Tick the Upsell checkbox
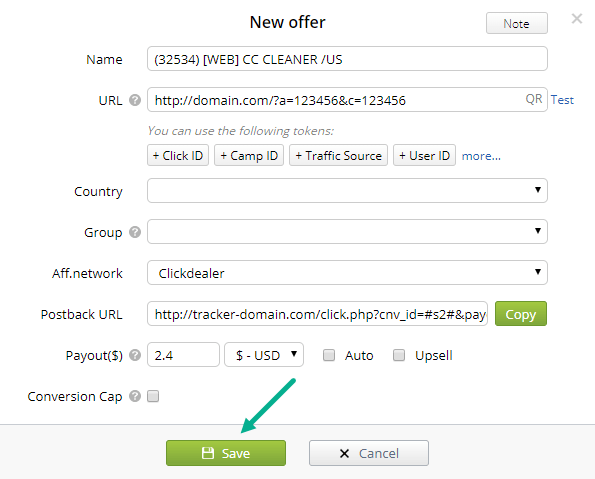This screenshot has width=595, height=479. coord(399,355)
